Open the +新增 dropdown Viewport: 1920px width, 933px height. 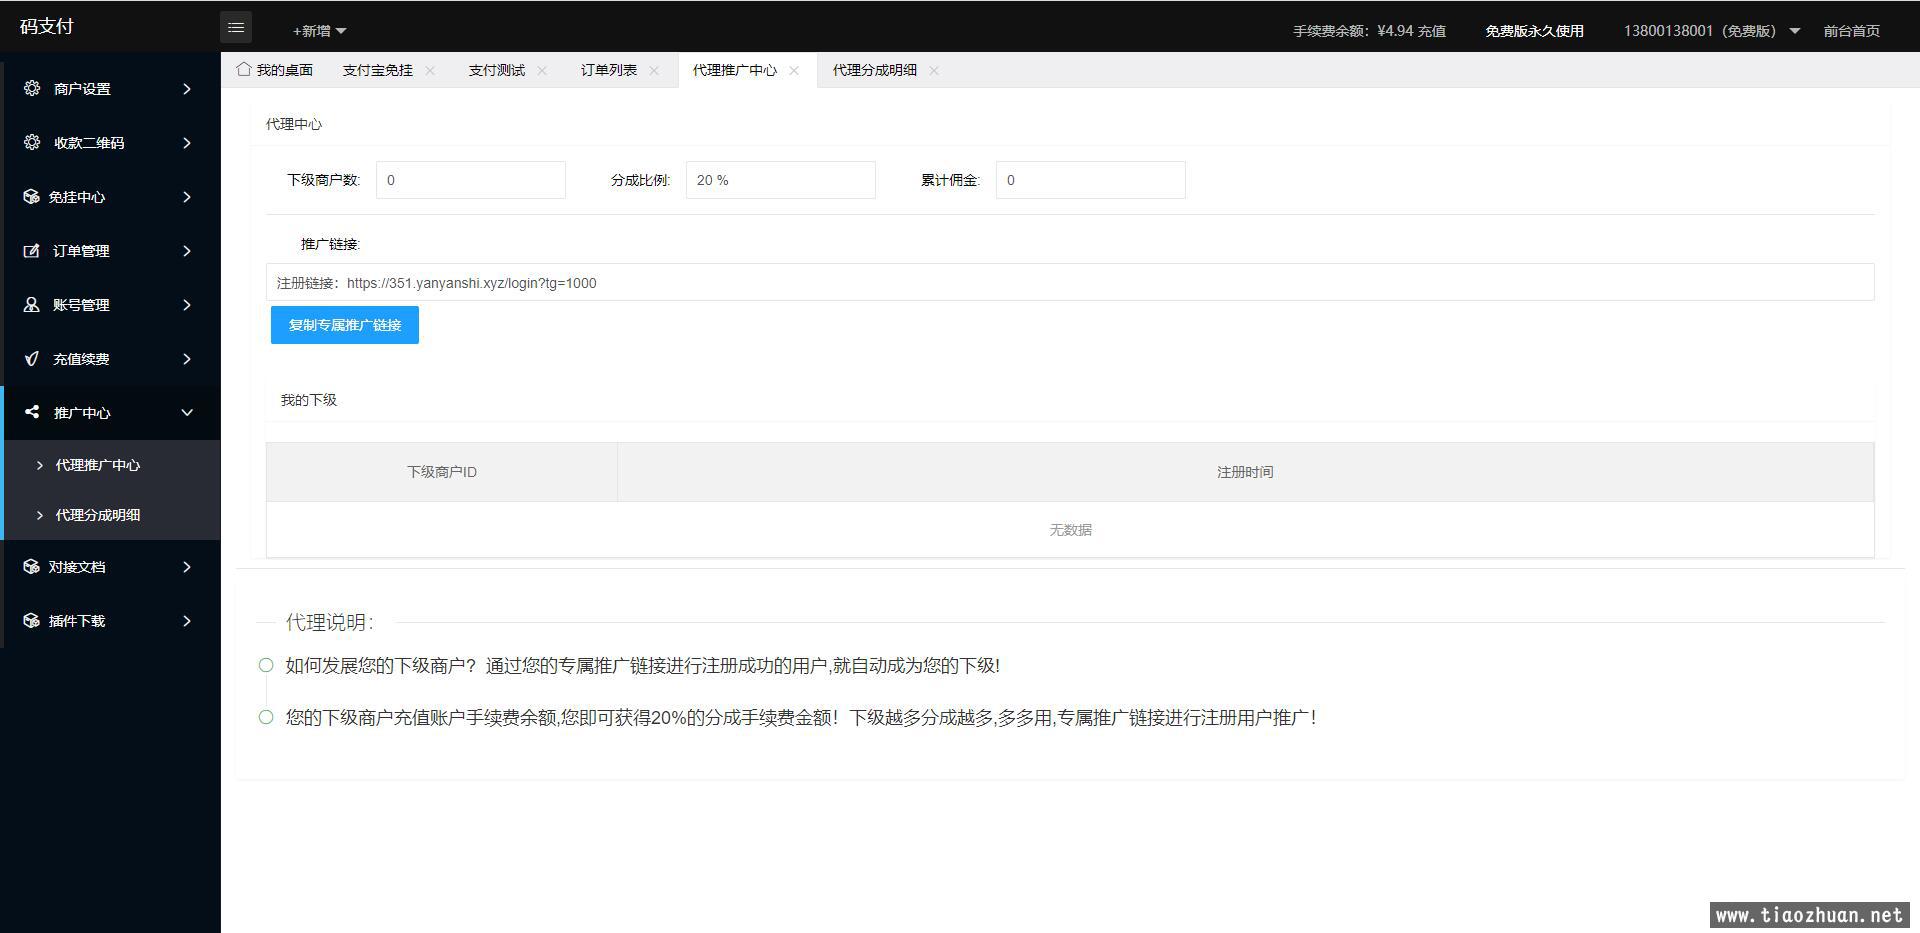coord(320,31)
